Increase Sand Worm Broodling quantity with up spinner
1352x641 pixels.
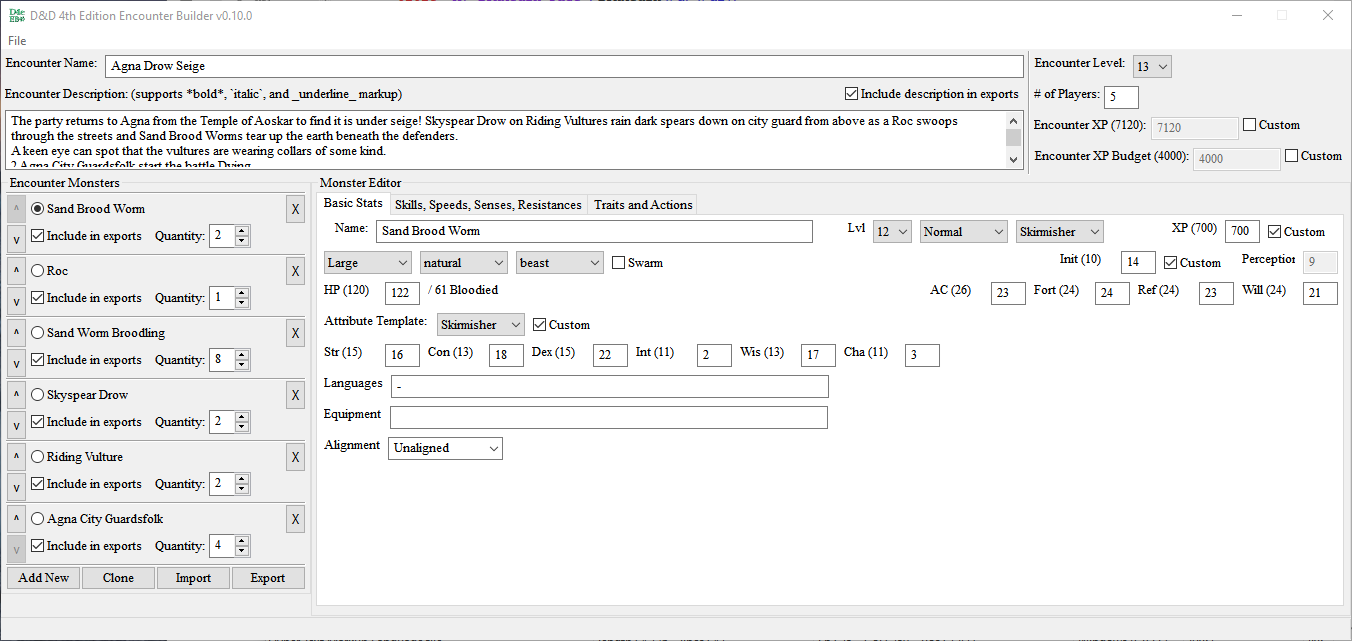click(x=242, y=355)
